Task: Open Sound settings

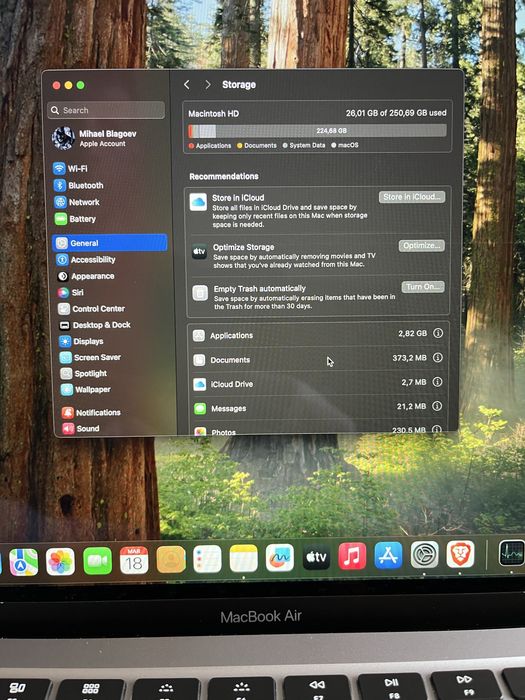Action: (81, 428)
